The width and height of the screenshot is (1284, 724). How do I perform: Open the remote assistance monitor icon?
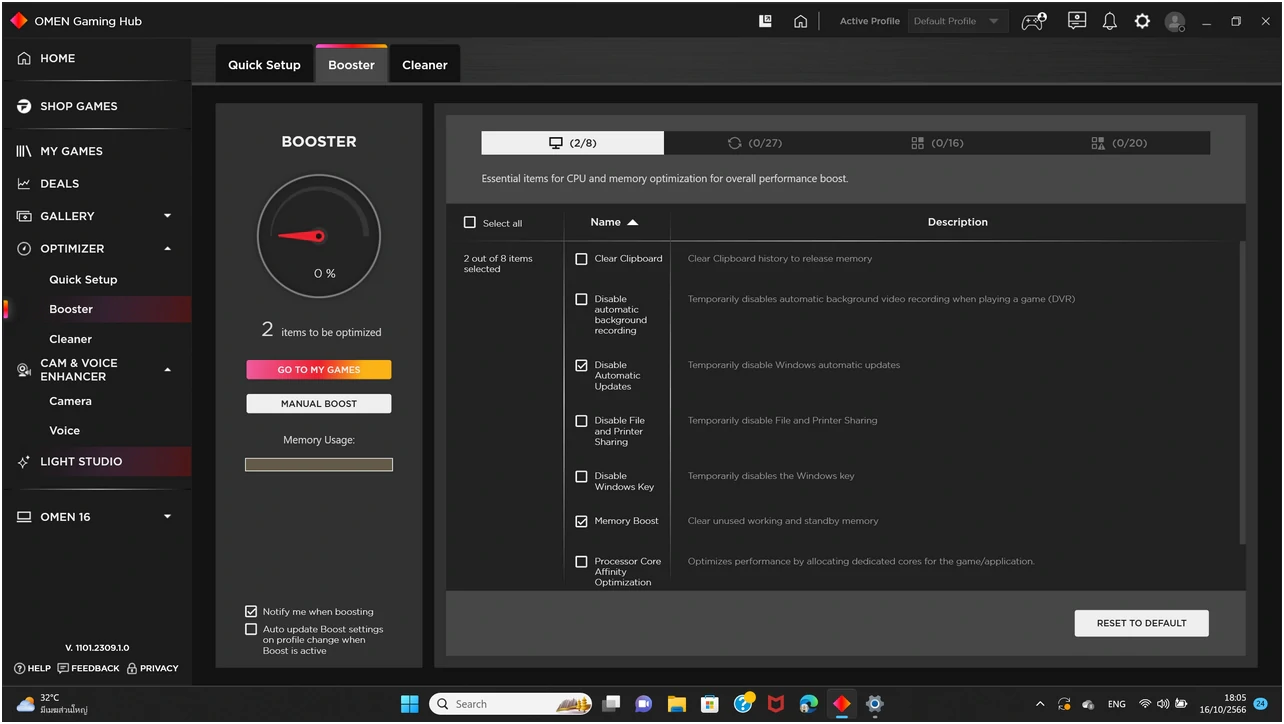tap(1077, 20)
